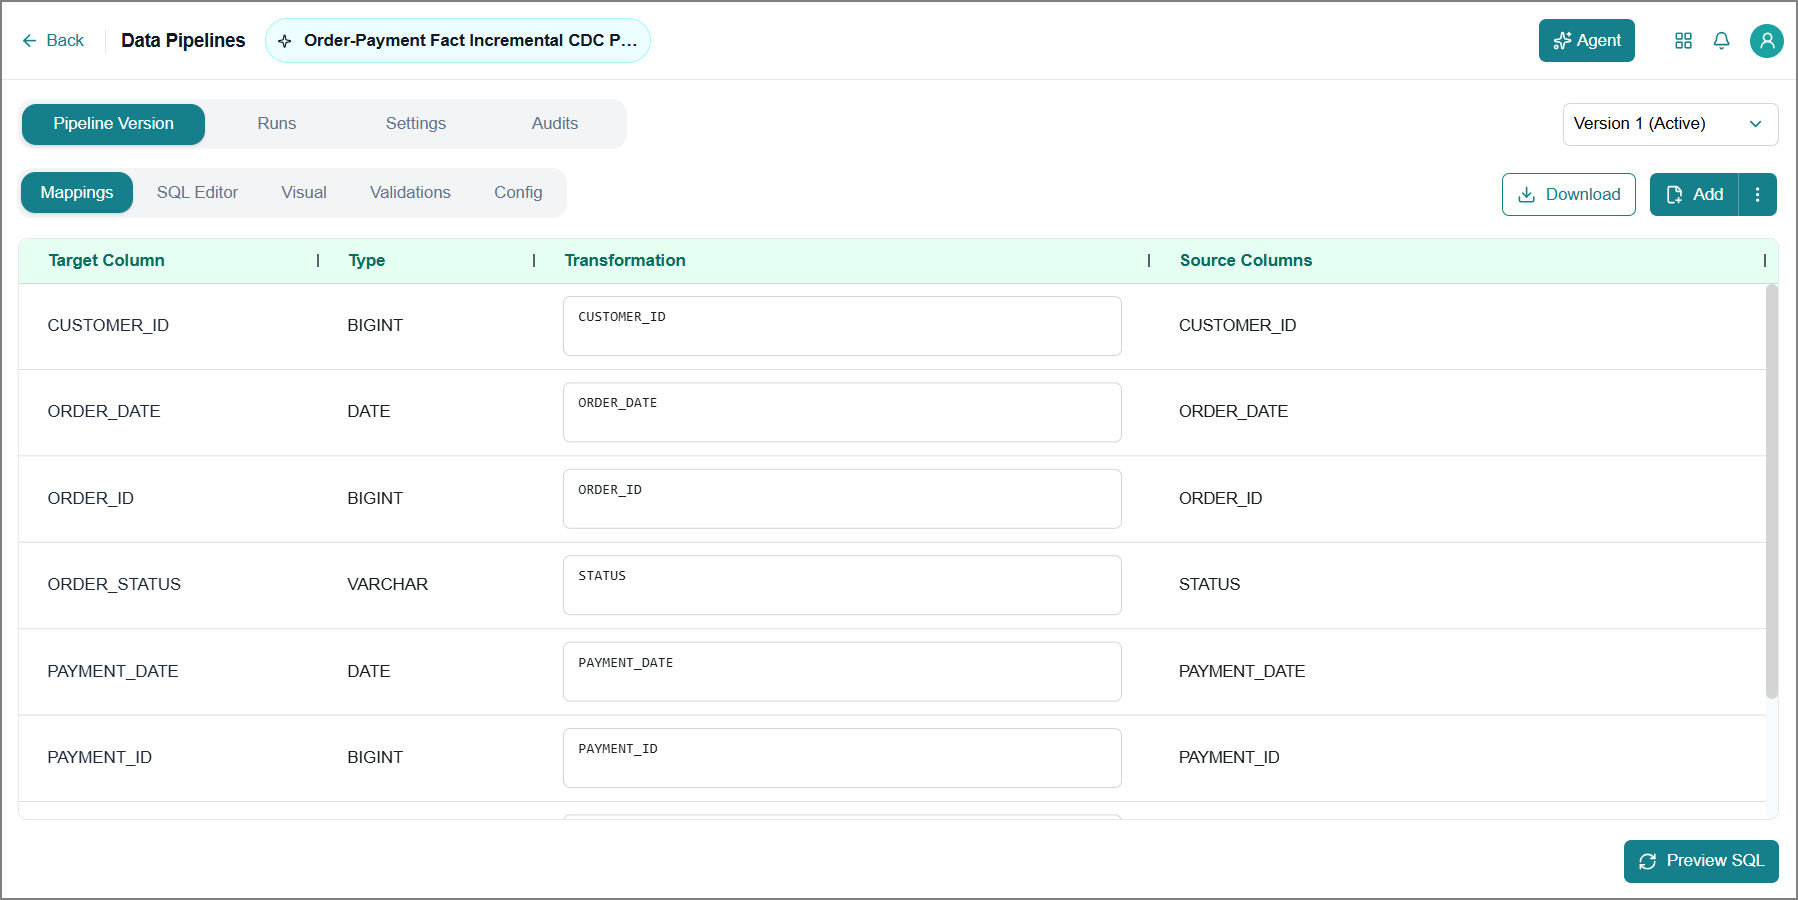Sort by Target Column header
The image size is (1798, 900).
pyautogui.click(x=106, y=260)
